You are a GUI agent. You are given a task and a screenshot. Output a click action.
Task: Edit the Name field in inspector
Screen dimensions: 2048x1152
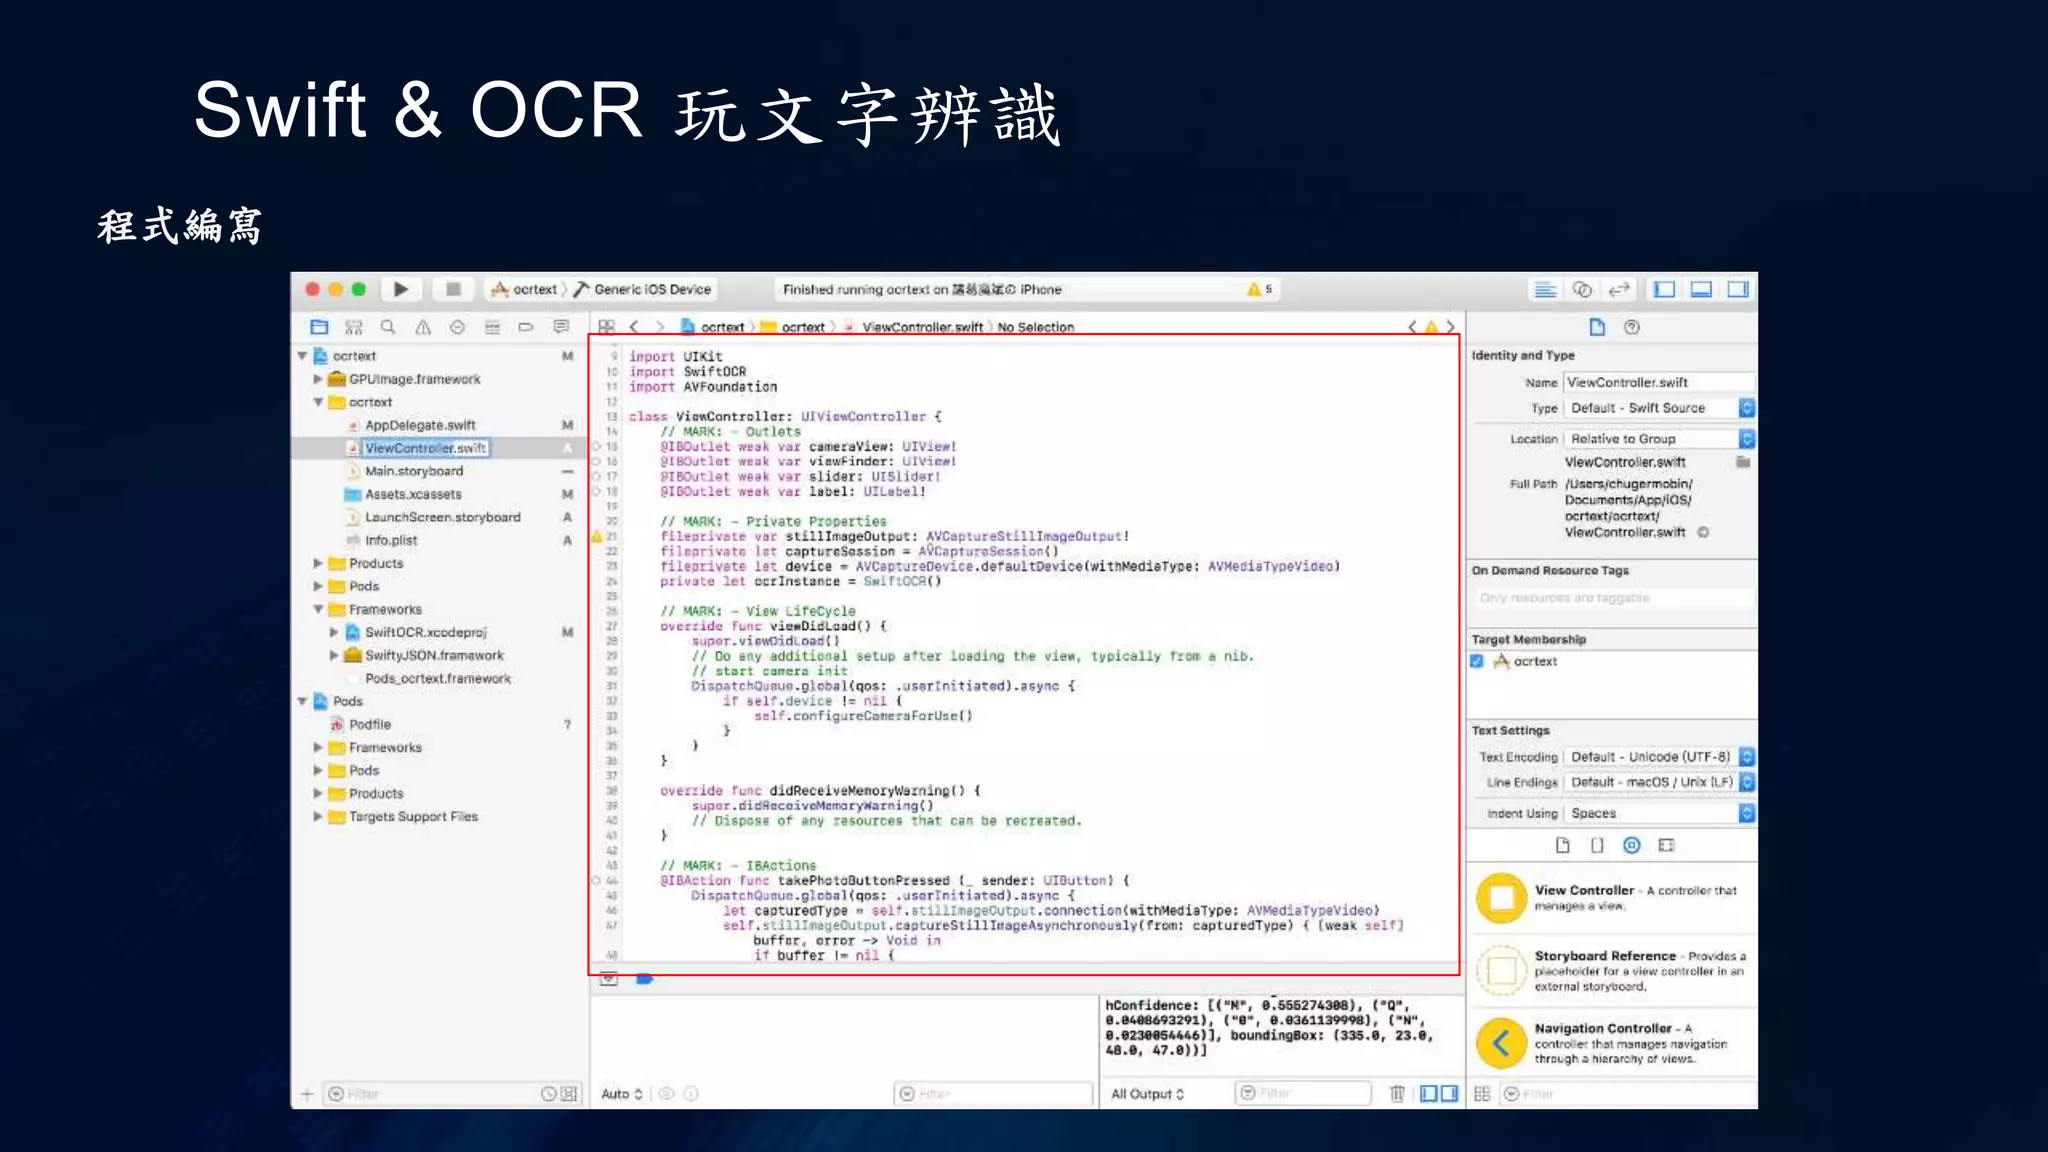pos(1658,382)
